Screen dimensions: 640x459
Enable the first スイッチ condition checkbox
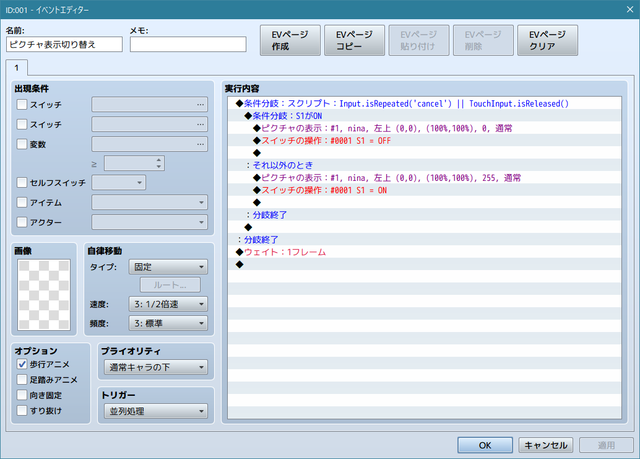click(22, 104)
